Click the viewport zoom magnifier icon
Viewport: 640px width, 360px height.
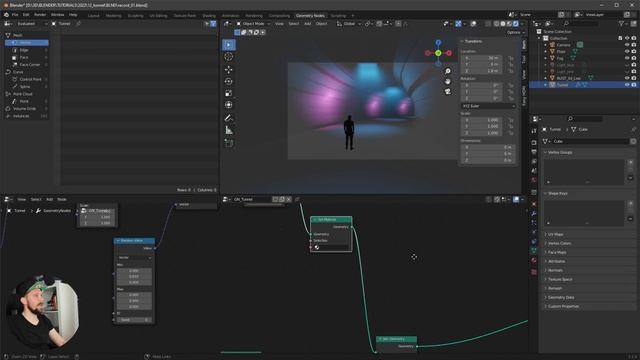tap(448, 71)
